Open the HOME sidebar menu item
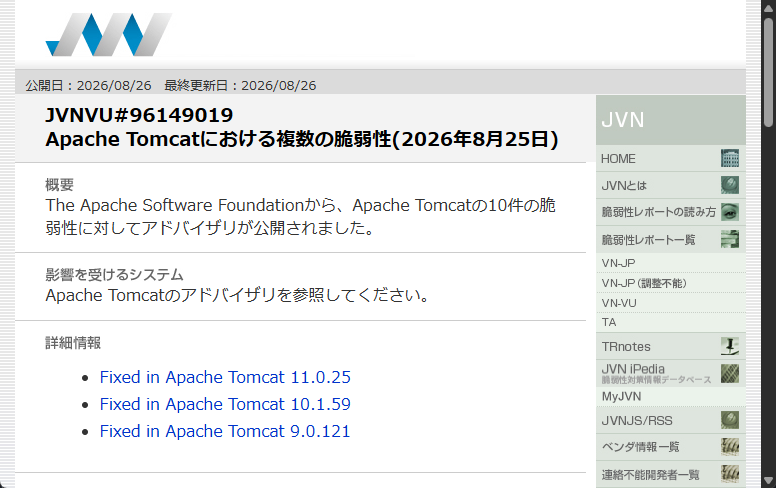Viewport: 776px width, 488px height. pos(671,158)
